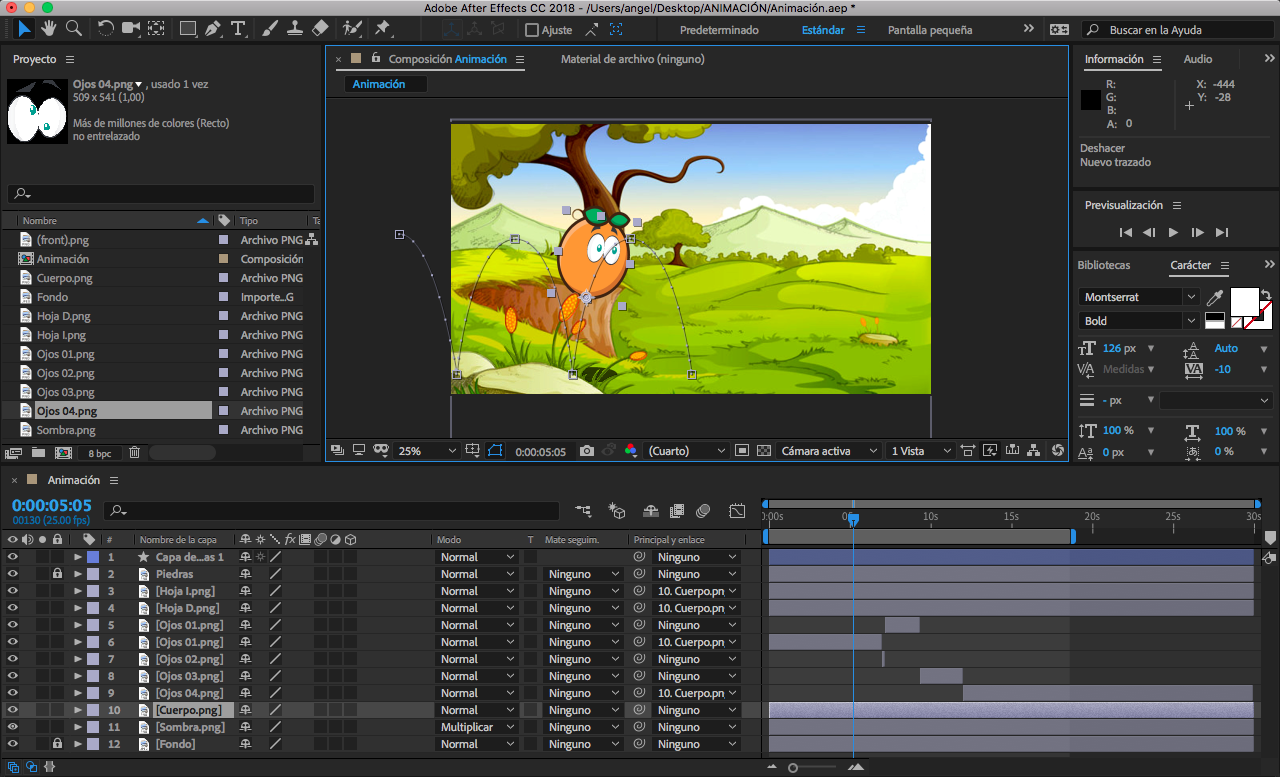1280x777 pixels.
Task: Toggle transparency grid in composition viewer
Action: 764,451
